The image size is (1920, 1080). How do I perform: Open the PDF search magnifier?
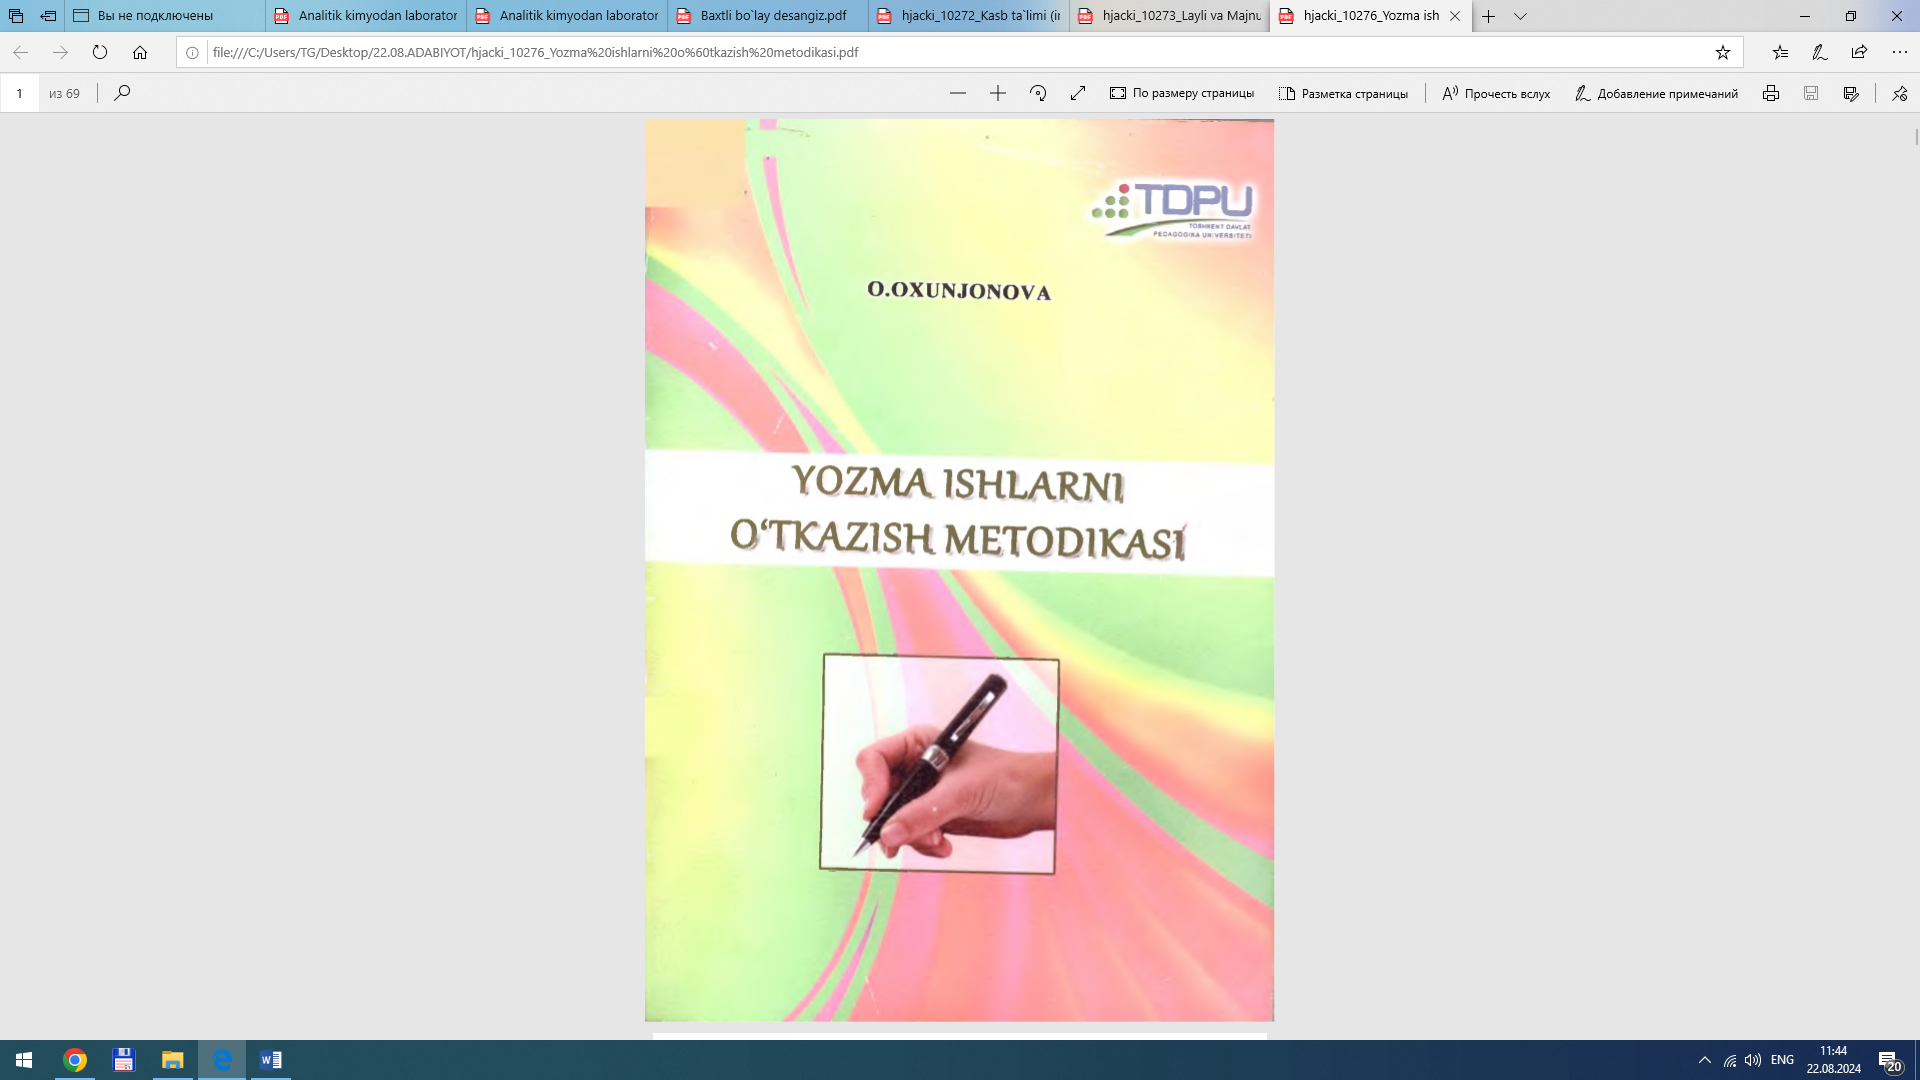[122, 93]
